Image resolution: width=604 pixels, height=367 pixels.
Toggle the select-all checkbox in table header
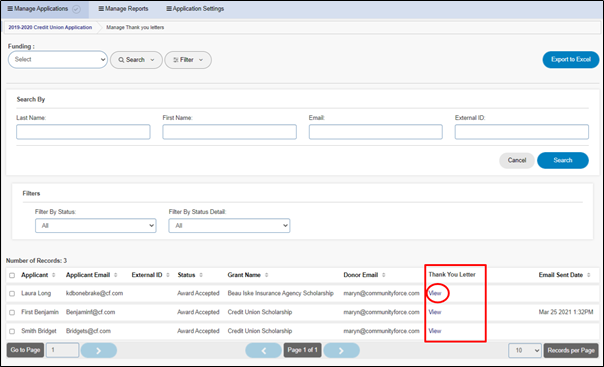coord(12,275)
